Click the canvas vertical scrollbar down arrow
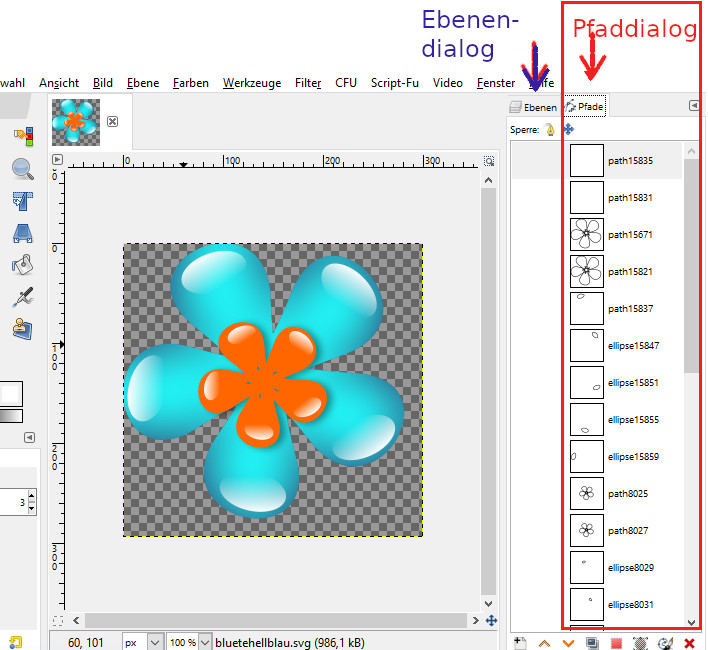Viewport: 708px width, 650px height. (x=489, y=604)
